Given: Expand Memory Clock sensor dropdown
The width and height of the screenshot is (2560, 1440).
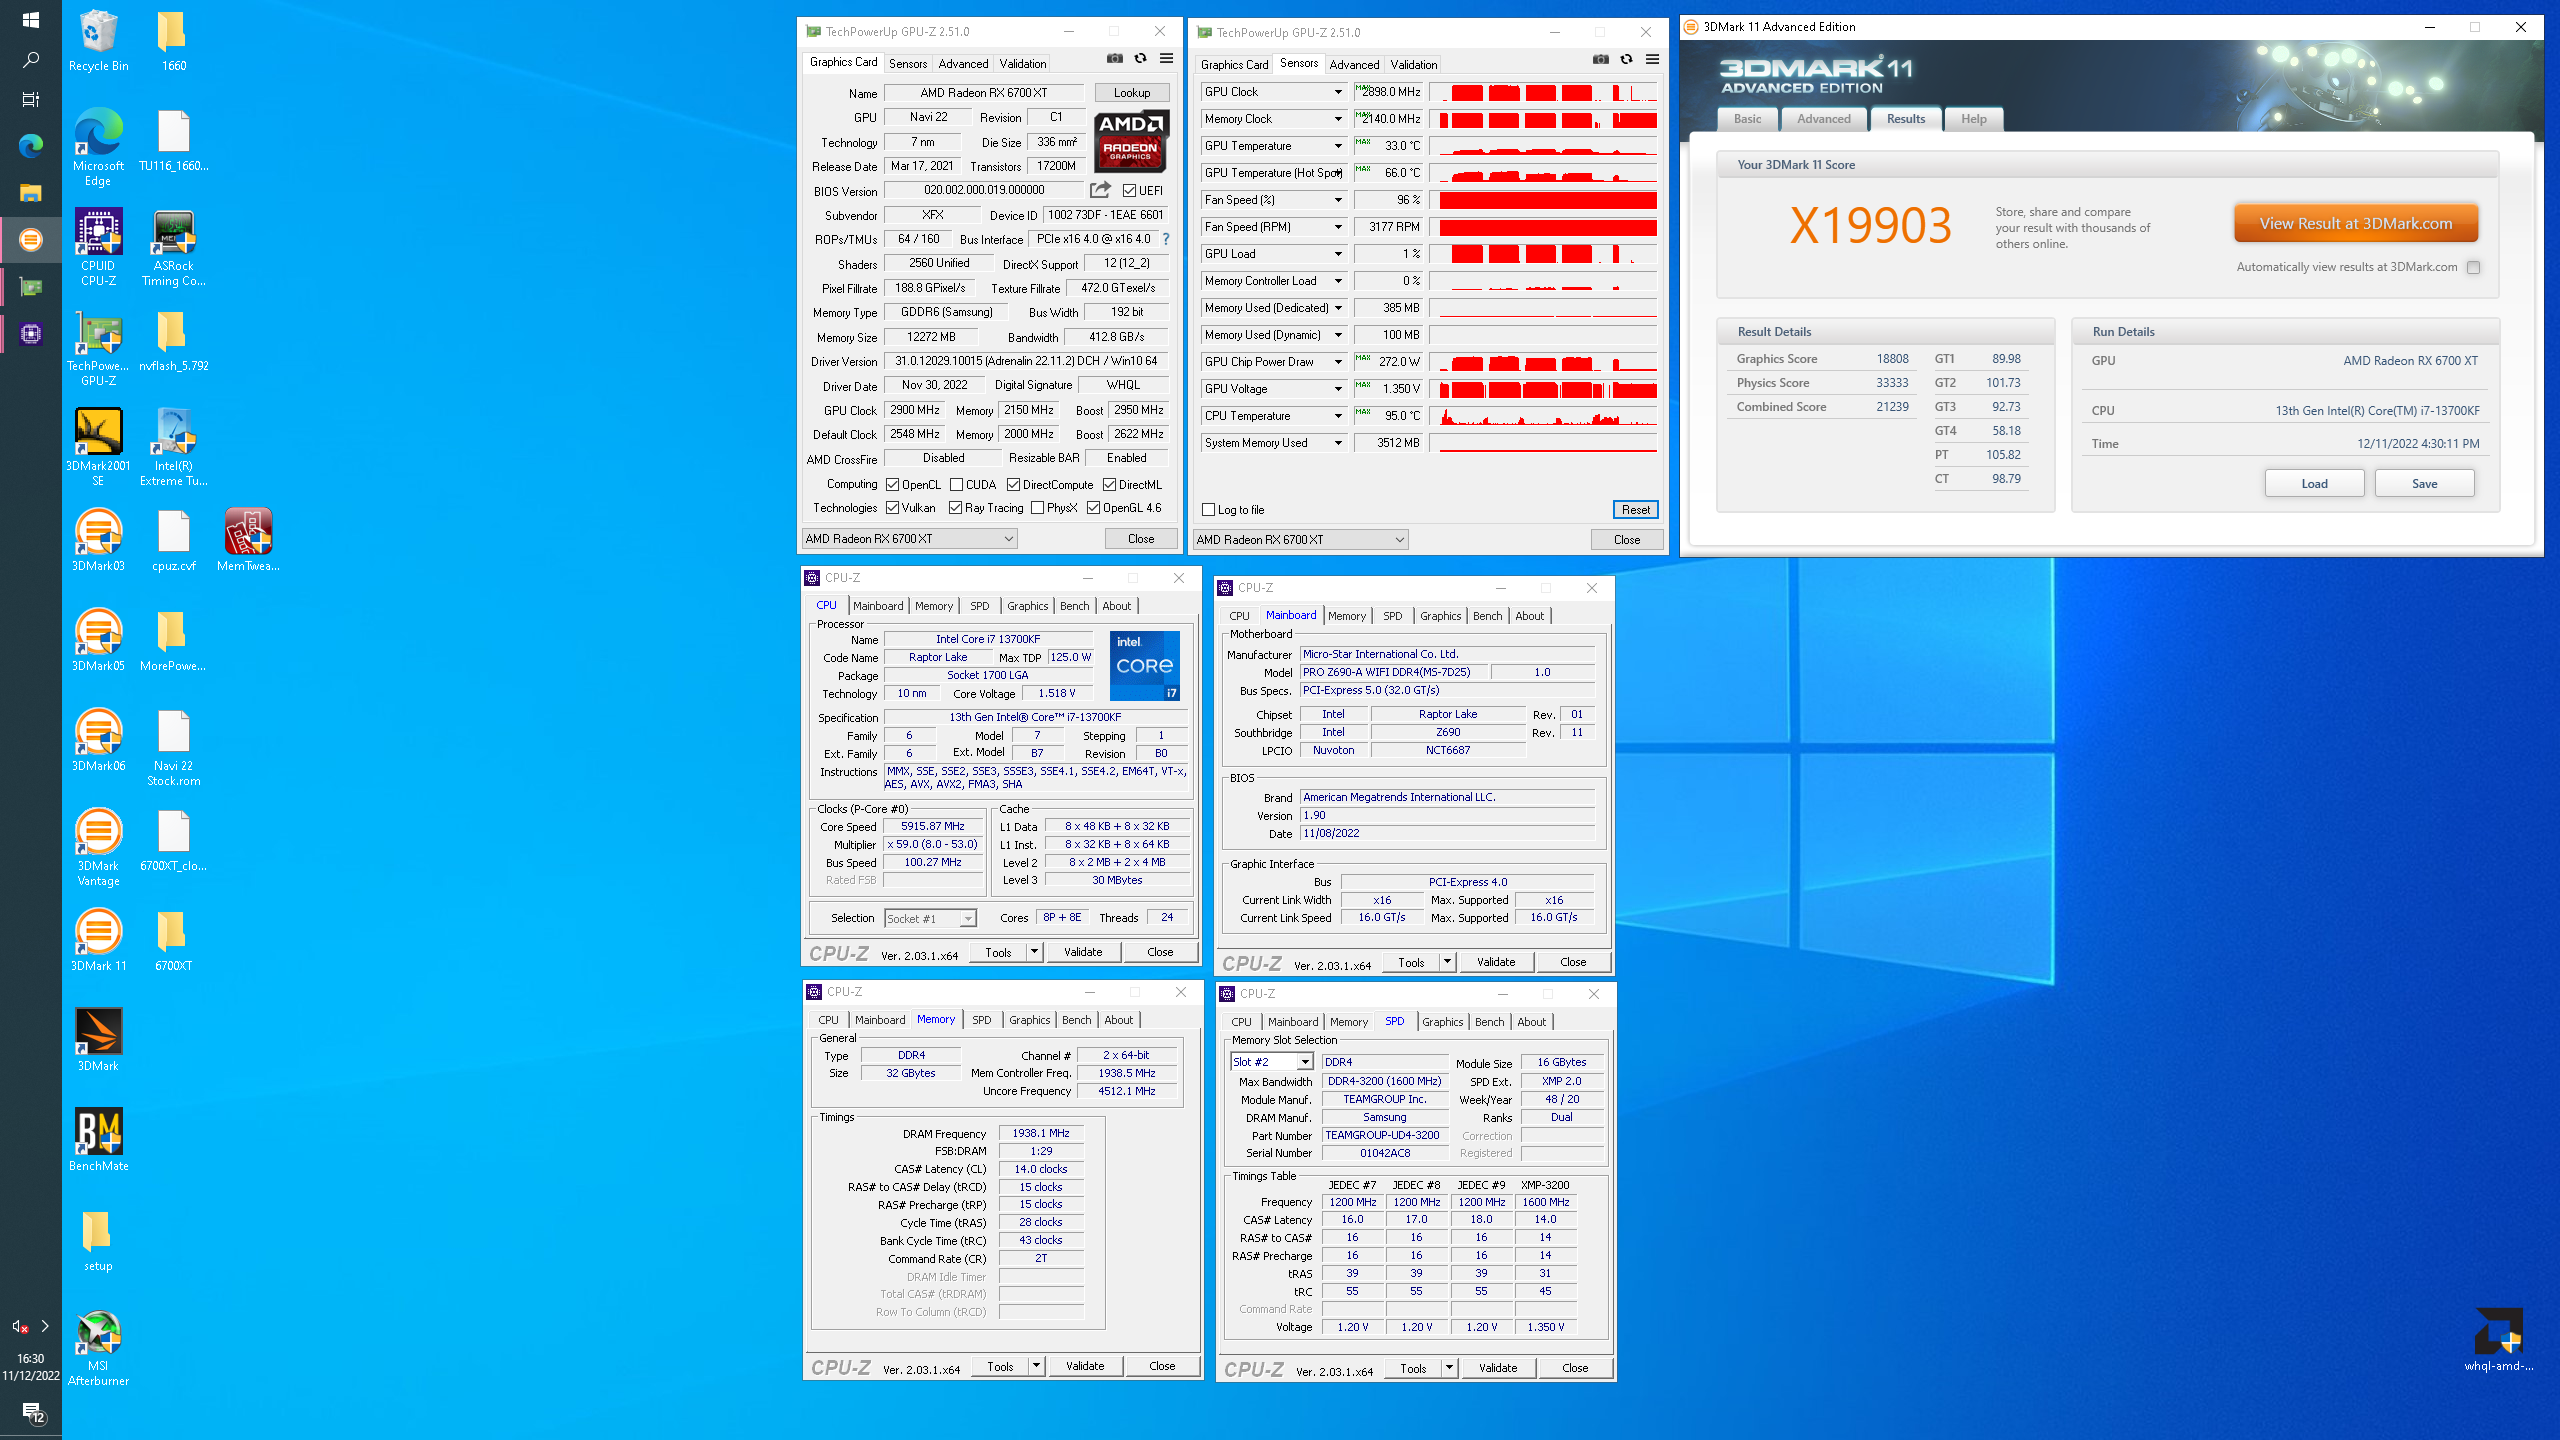Looking at the screenshot, I should tap(1338, 119).
